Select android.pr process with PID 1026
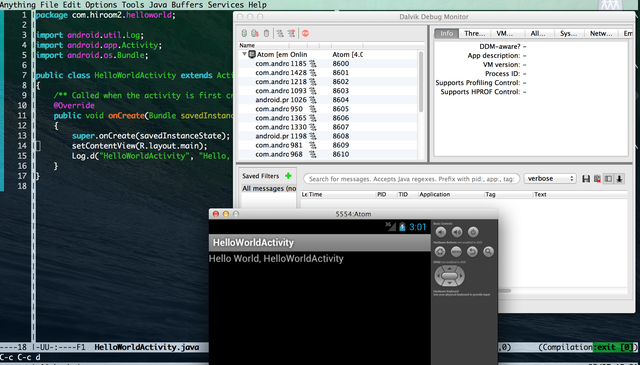Viewport: 640px width, 365px height. point(329,100)
